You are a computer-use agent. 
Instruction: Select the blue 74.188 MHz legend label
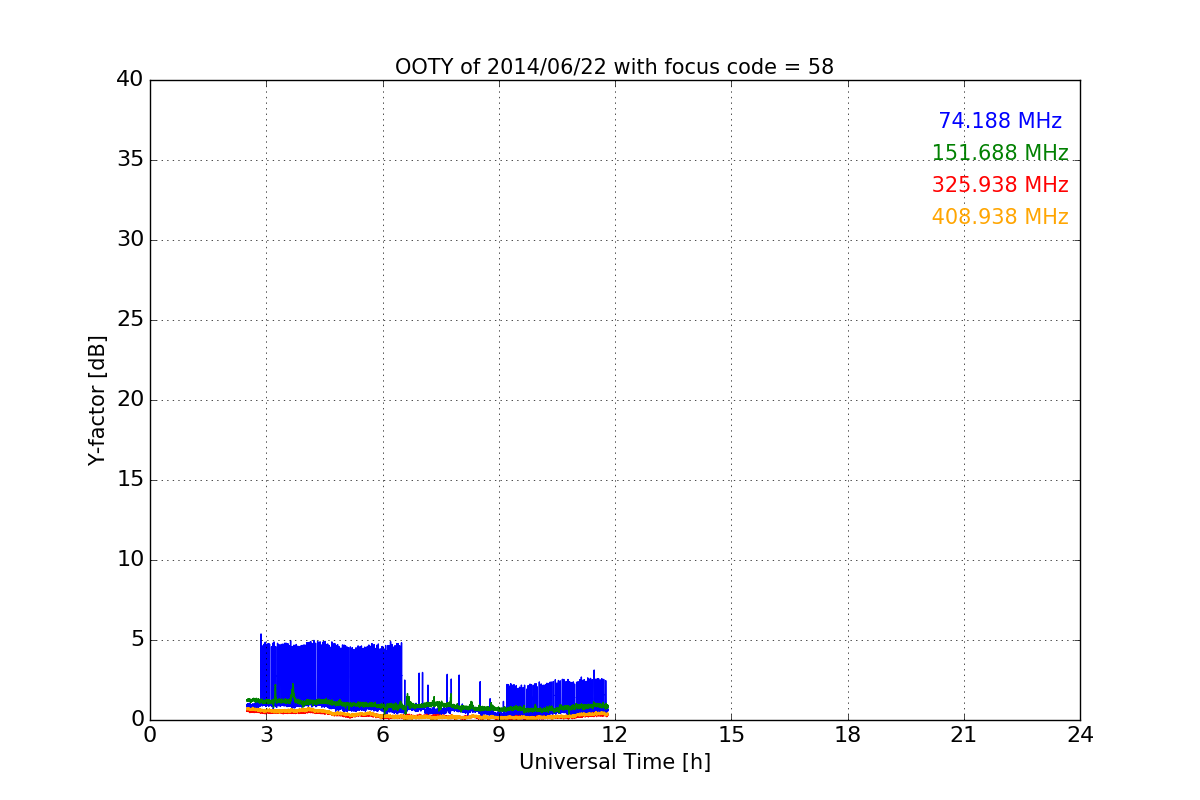click(x=1000, y=121)
